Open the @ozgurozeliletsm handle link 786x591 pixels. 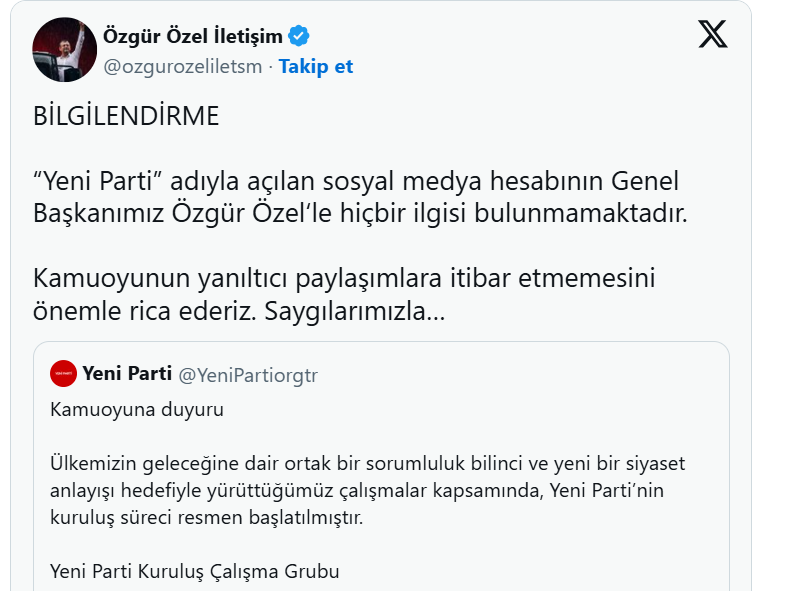pyautogui.click(x=183, y=66)
